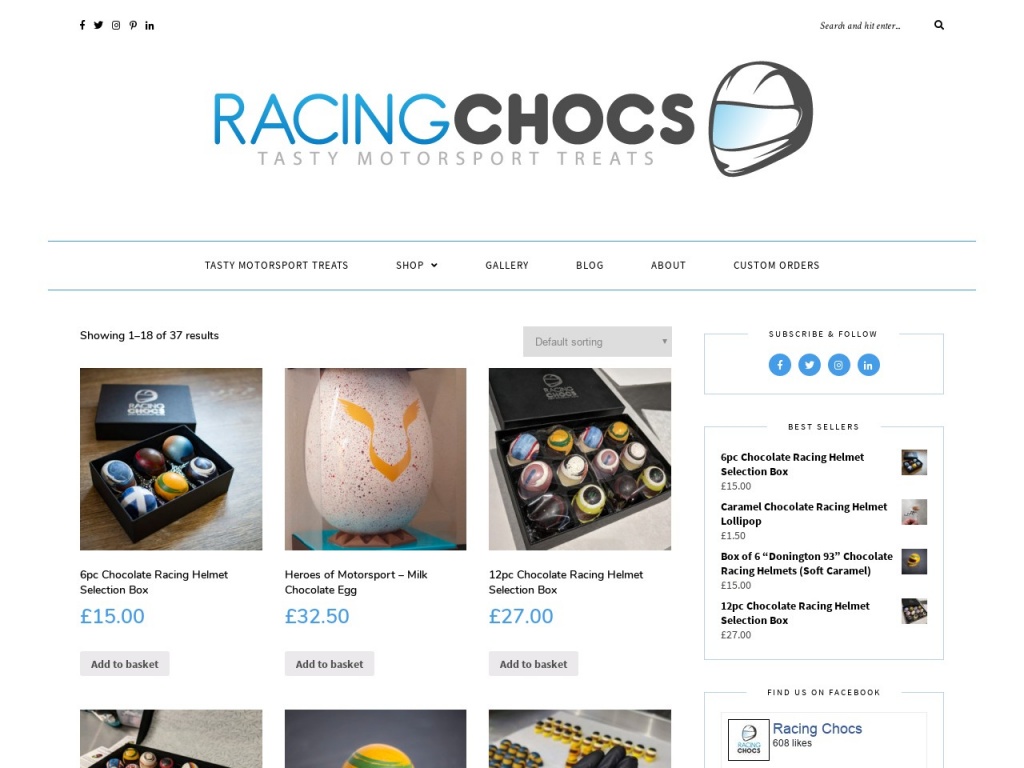This screenshot has width=1024, height=768.
Task: Open the 12pc Chocolate Racing Helmet product image
Action: 579,458
